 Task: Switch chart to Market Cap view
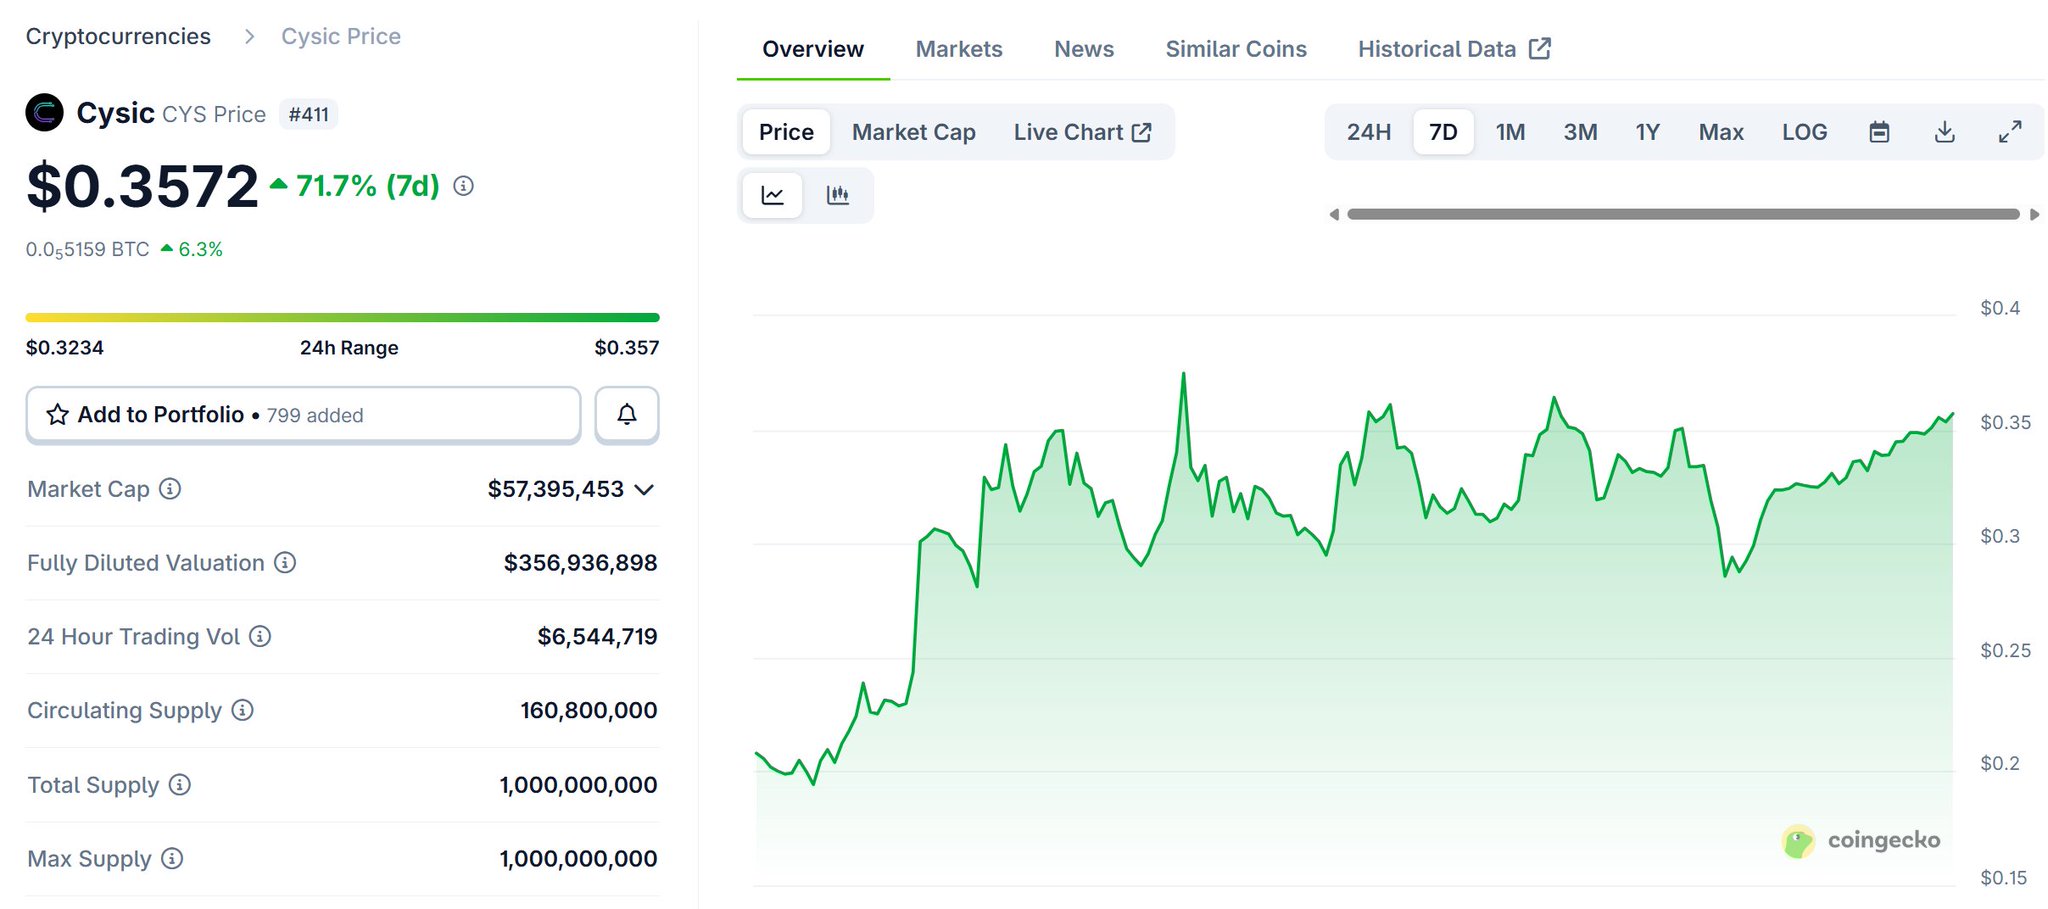pos(913,132)
